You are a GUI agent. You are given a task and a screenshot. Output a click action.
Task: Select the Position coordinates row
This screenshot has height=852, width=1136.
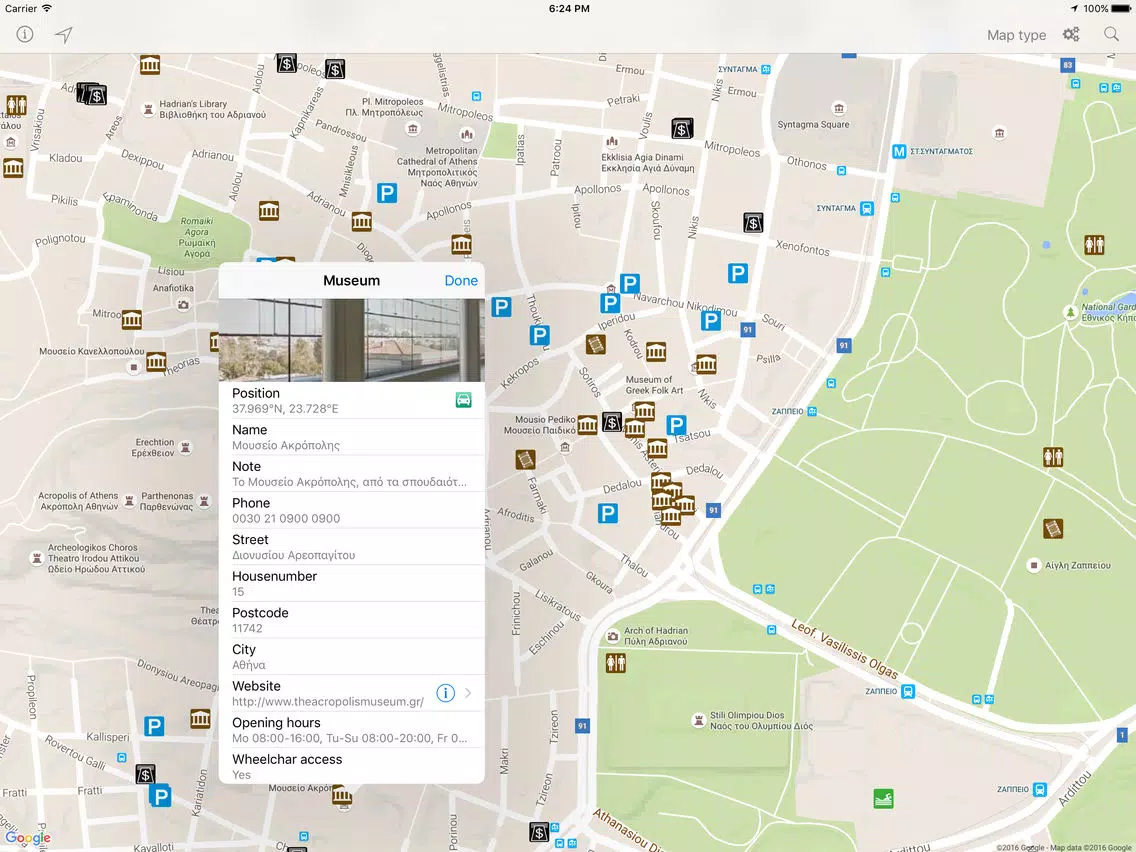pos(351,400)
